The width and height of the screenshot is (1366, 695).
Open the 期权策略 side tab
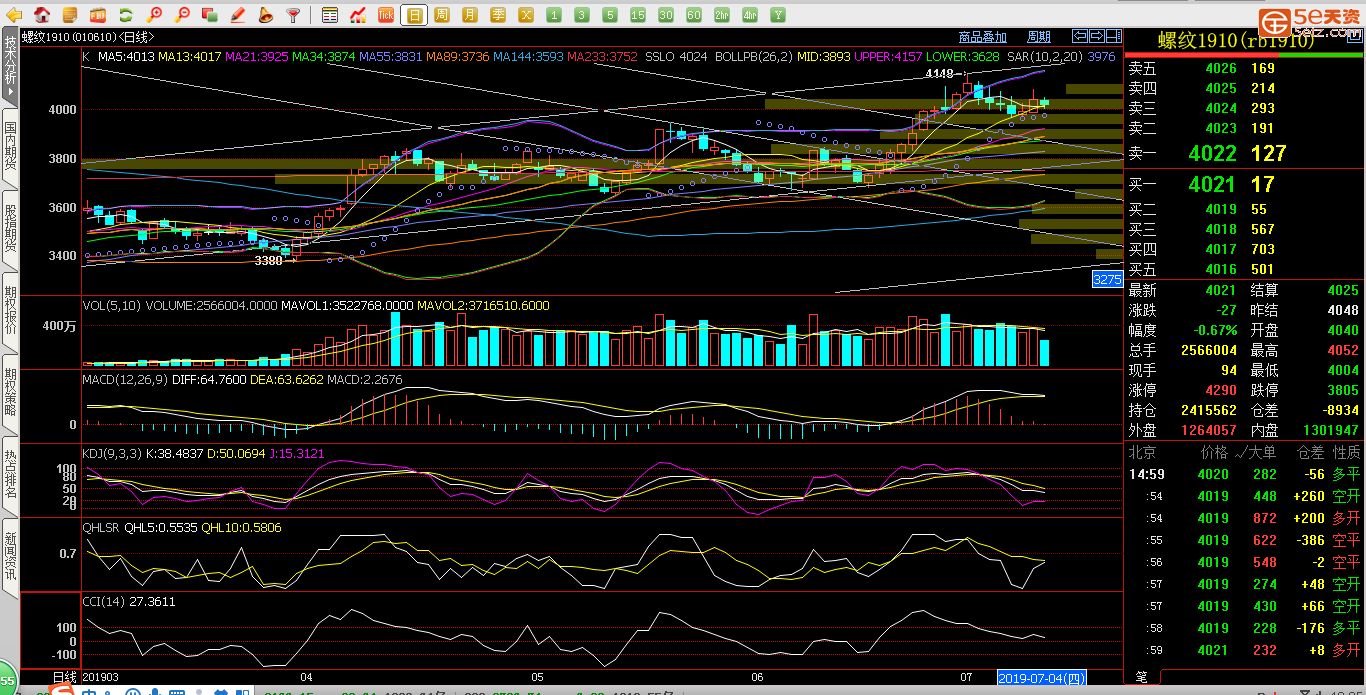[x=10, y=396]
